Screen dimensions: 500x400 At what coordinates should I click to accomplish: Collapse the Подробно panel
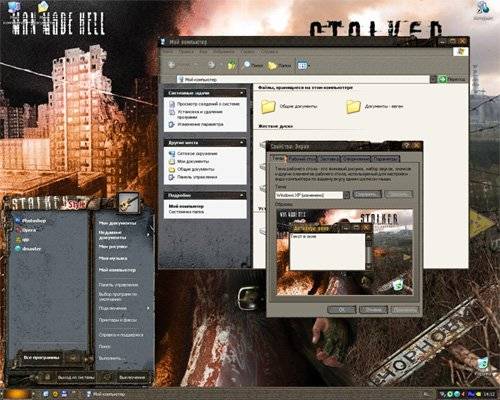coord(242,195)
